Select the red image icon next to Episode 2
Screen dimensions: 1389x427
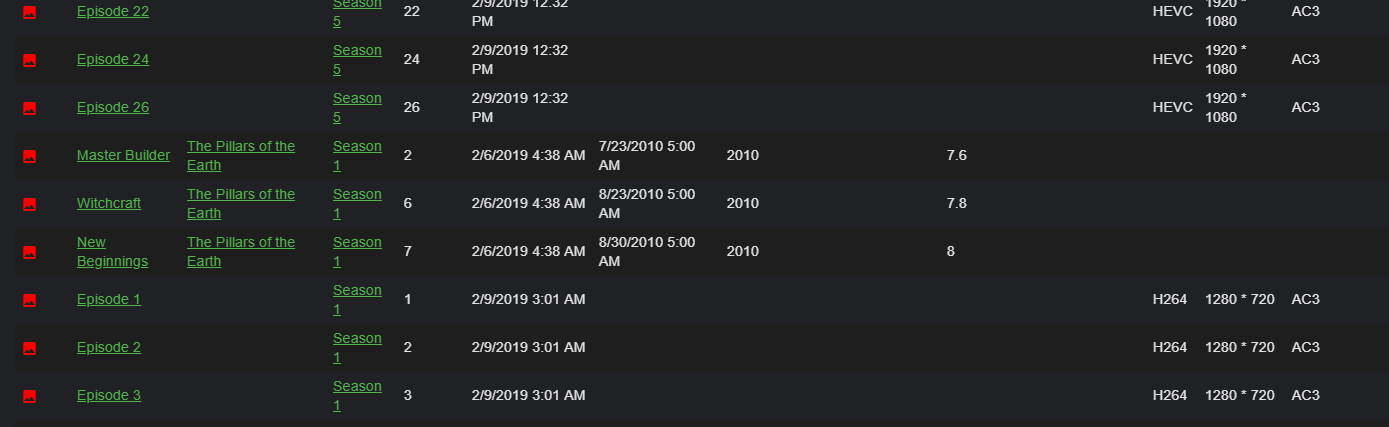29,348
